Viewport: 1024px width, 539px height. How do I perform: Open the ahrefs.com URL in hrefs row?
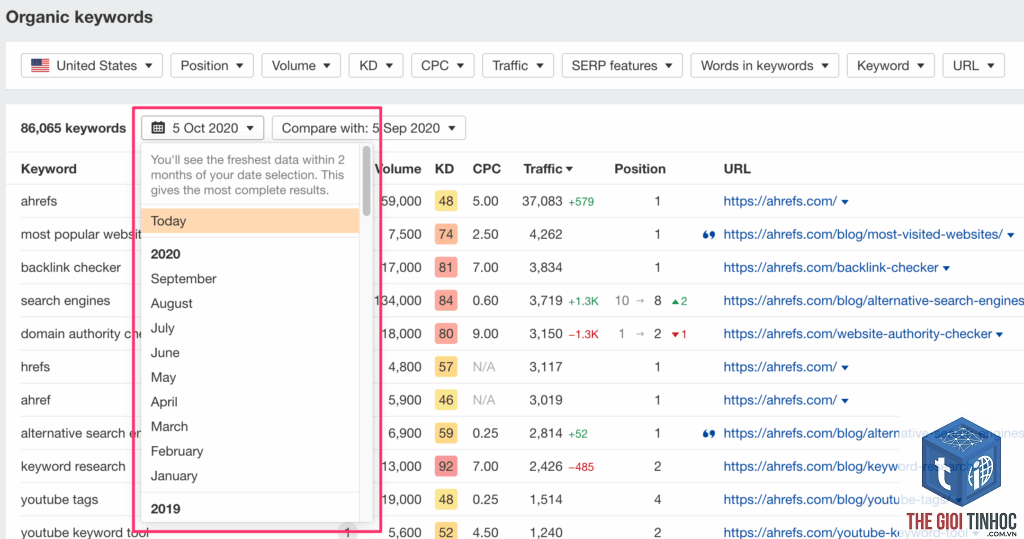tap(780, 367)
